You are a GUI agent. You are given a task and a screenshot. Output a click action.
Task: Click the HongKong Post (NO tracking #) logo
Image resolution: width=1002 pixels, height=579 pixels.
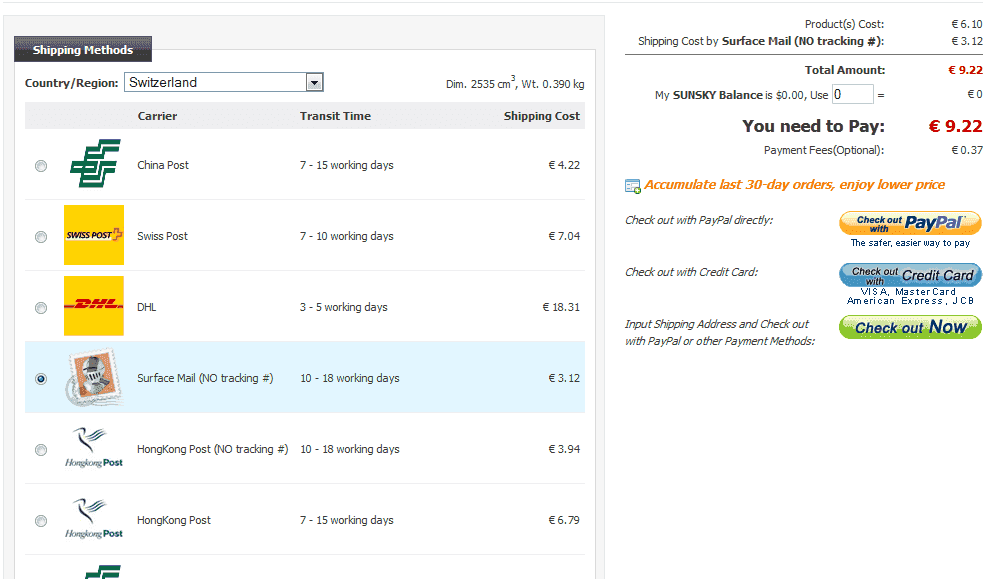(x=94, y=448)
